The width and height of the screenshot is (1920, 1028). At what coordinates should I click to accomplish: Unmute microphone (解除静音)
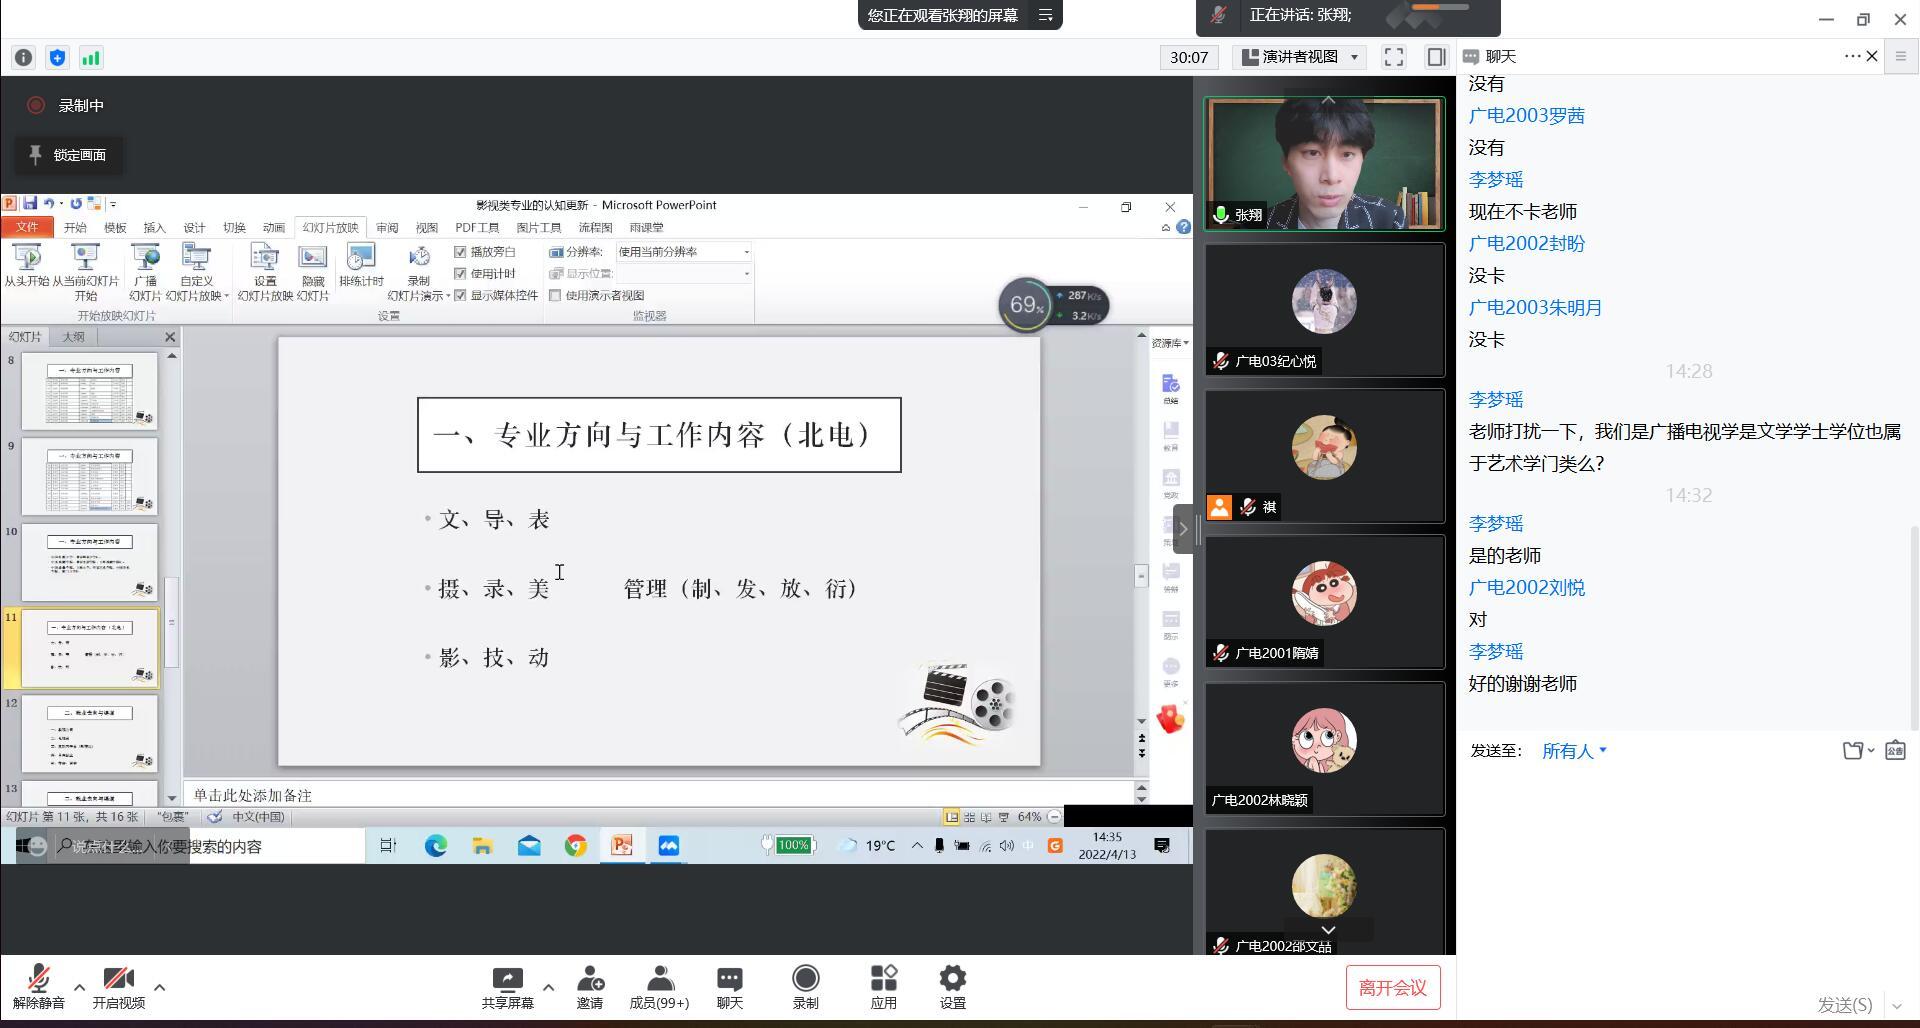click(38, 986)
